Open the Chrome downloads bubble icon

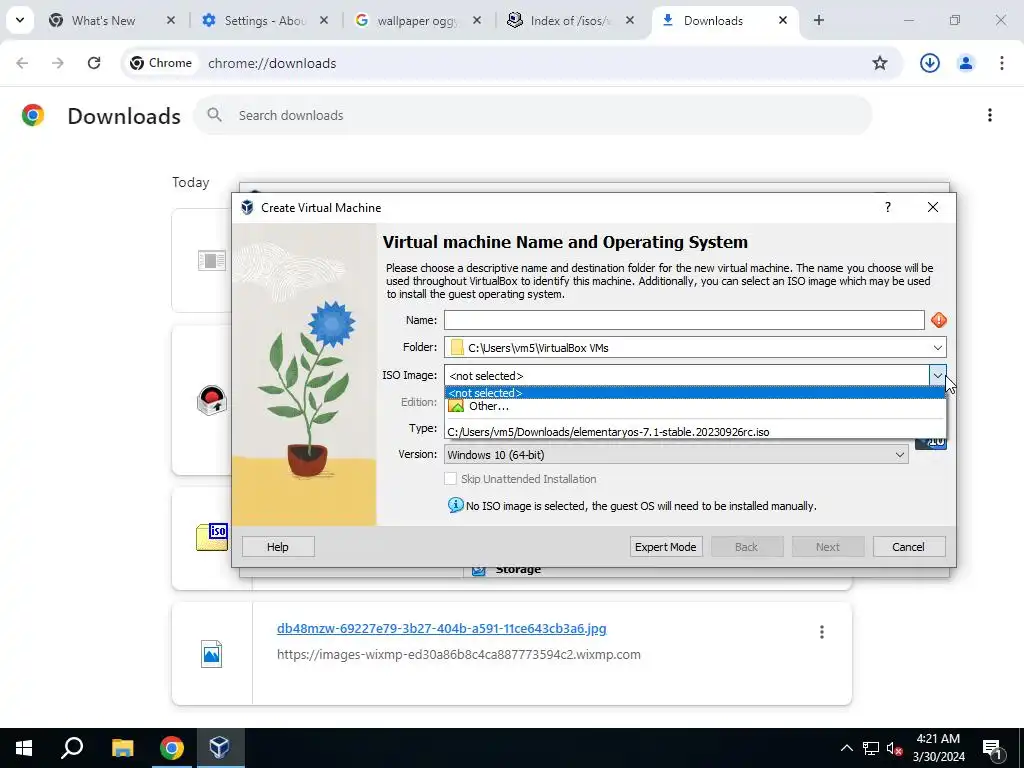coord(929,63)
